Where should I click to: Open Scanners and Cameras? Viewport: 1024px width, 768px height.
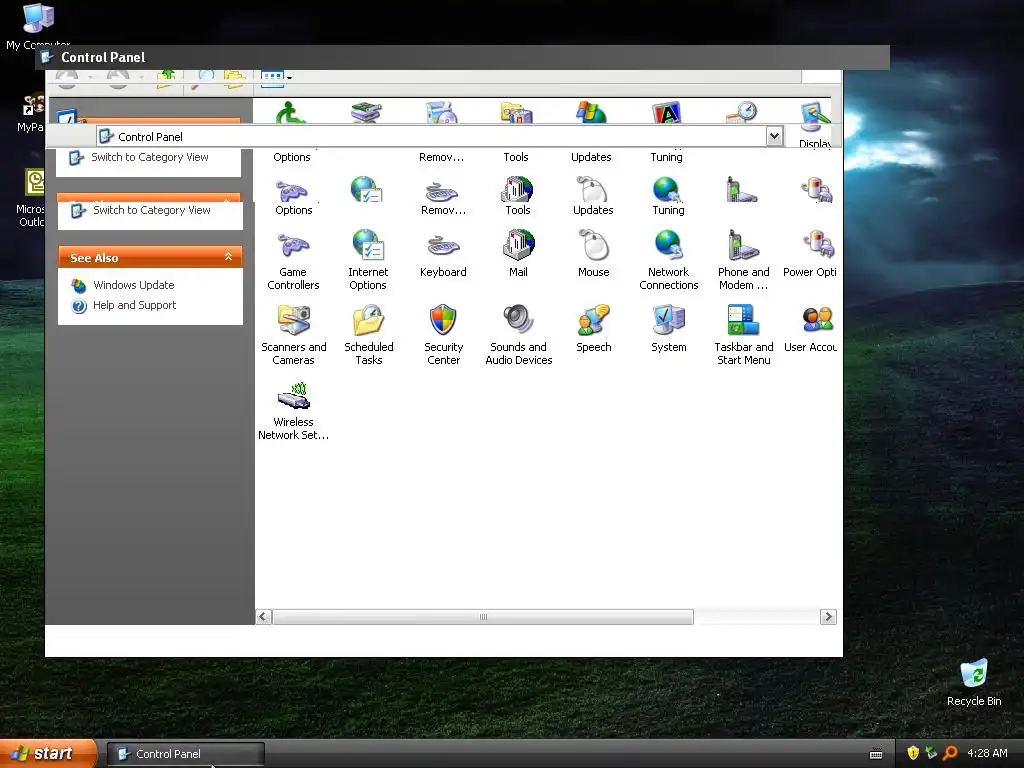tap(293, 336)
